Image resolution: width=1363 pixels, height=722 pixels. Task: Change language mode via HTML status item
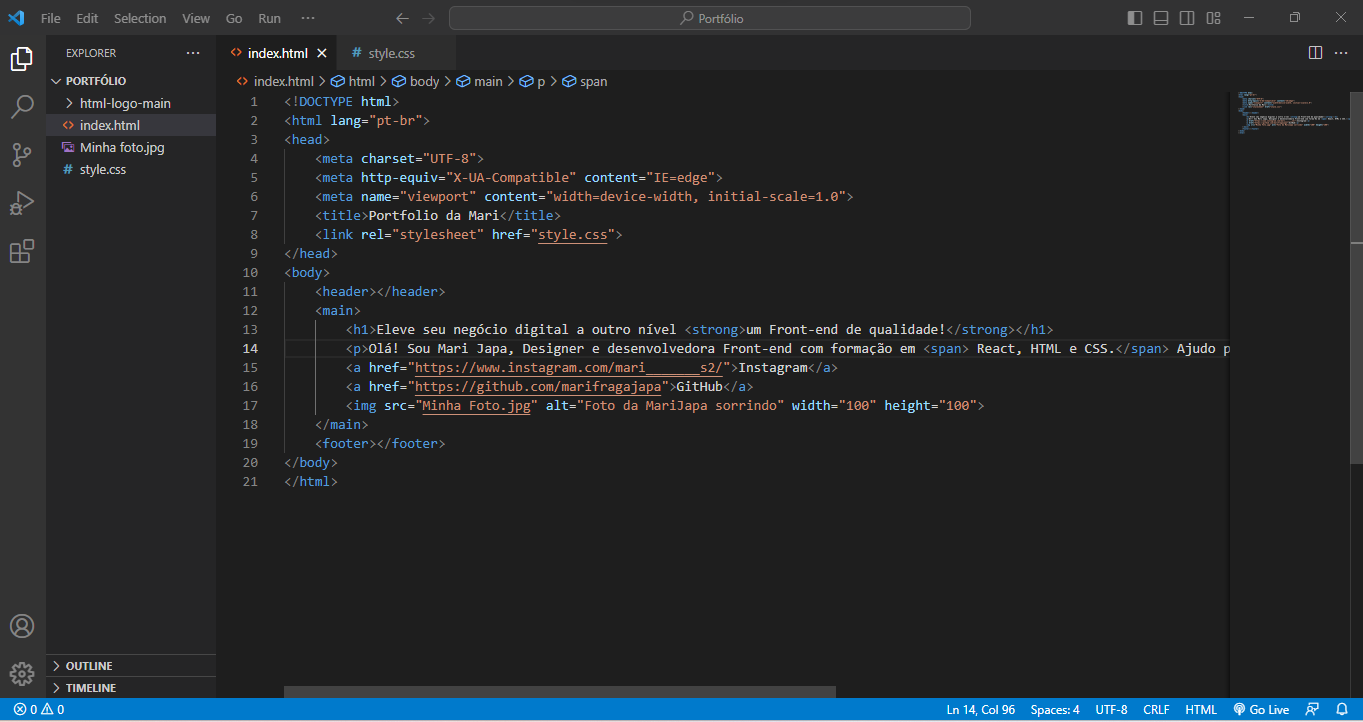point(1201,710)
